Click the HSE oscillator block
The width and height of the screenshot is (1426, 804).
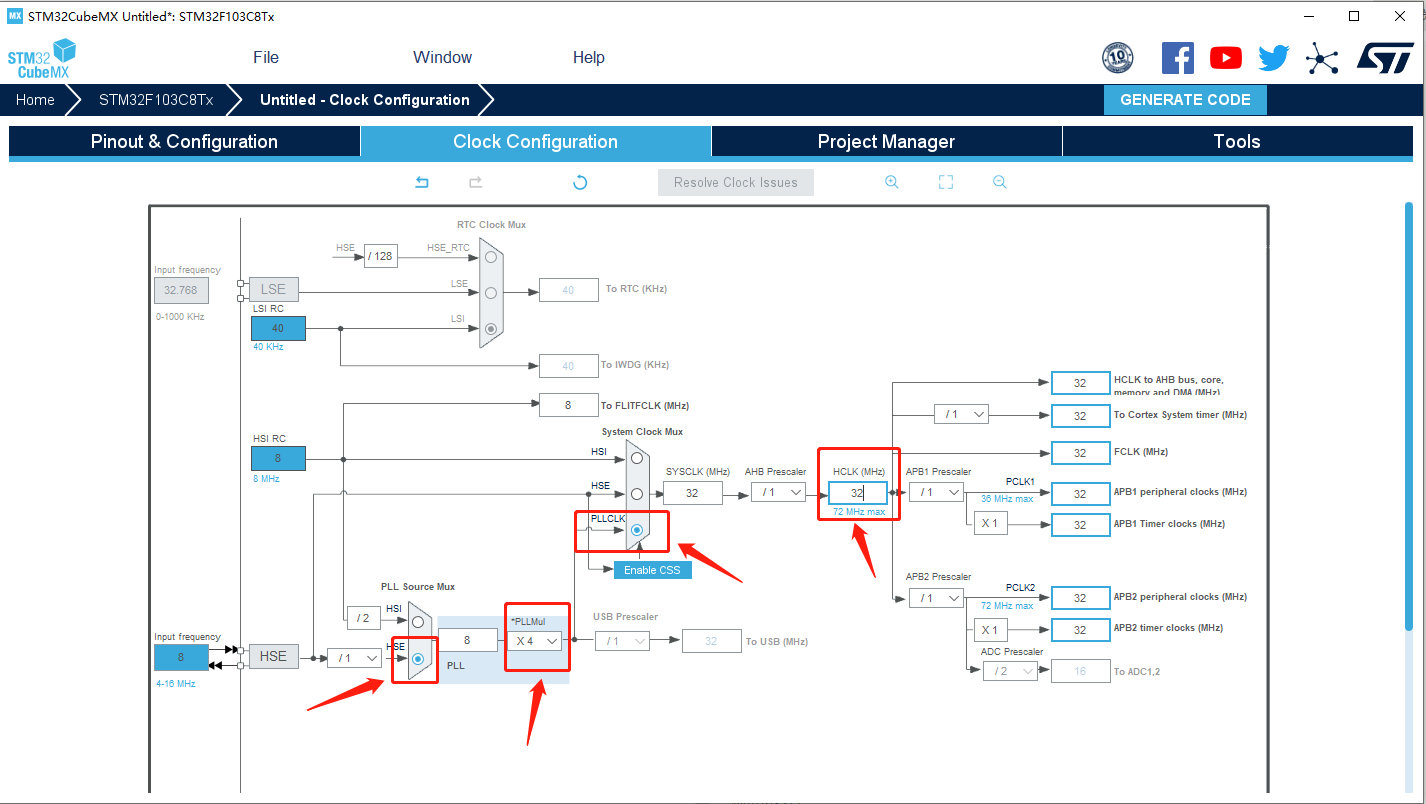[273, 657]
